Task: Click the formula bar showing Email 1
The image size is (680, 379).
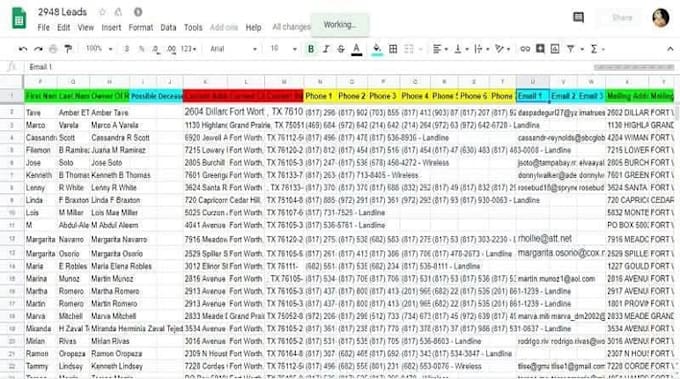Action: tap(351, 67)
